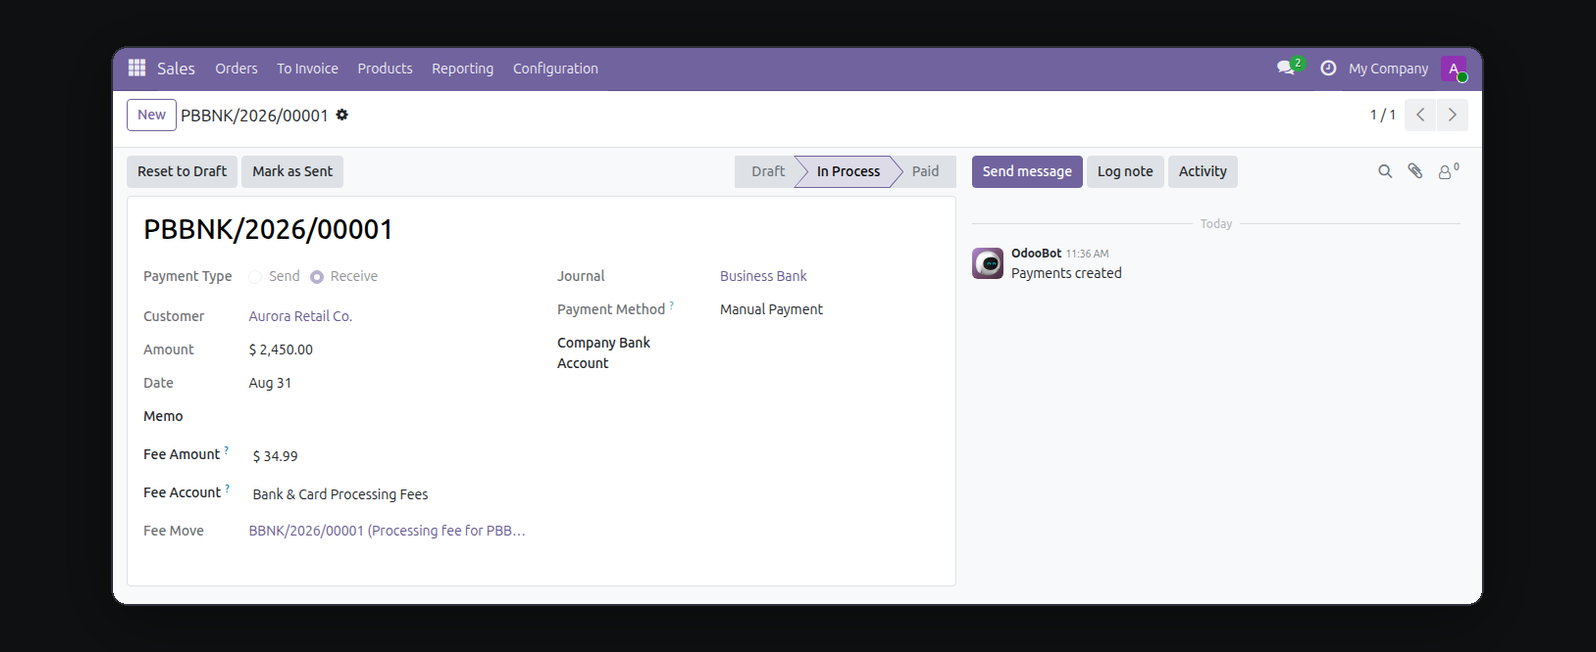The image size is (1596, 652).
Task: Click the PBBNK/2026/00001 breadcrumb text
Action: [x=254, y=115]
